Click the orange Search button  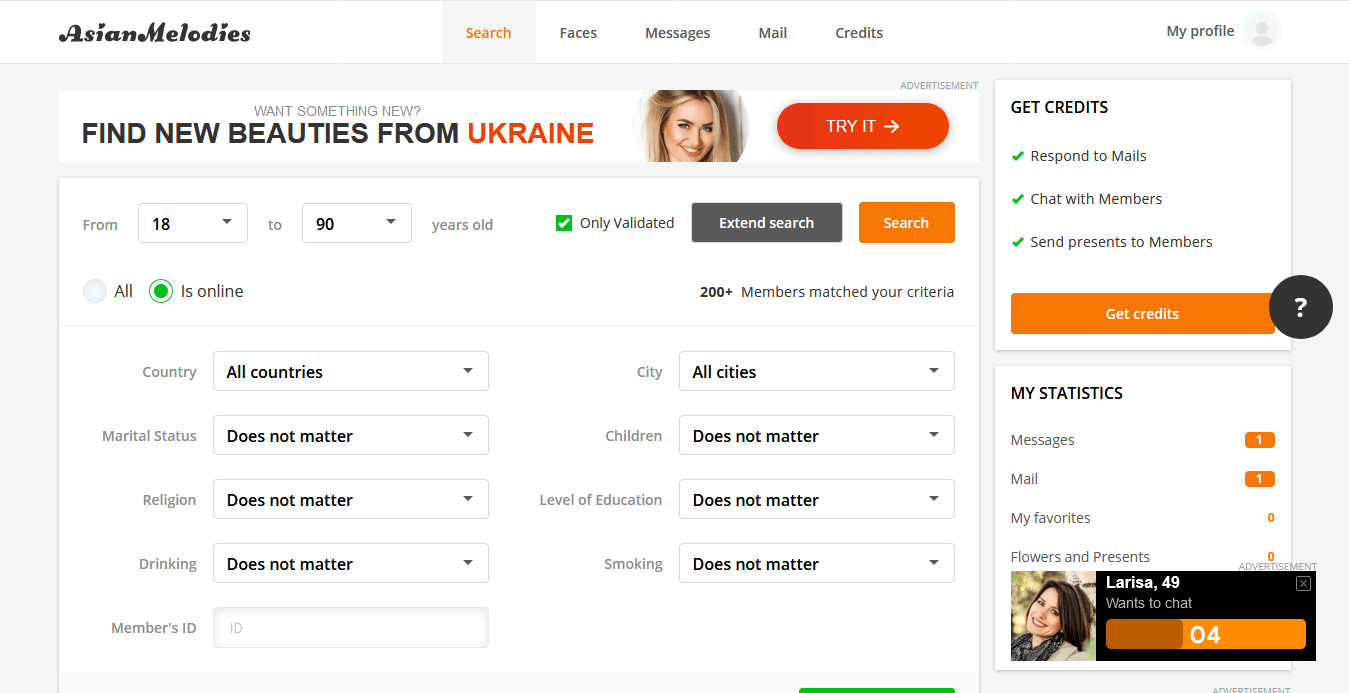[x=906, y=223]
